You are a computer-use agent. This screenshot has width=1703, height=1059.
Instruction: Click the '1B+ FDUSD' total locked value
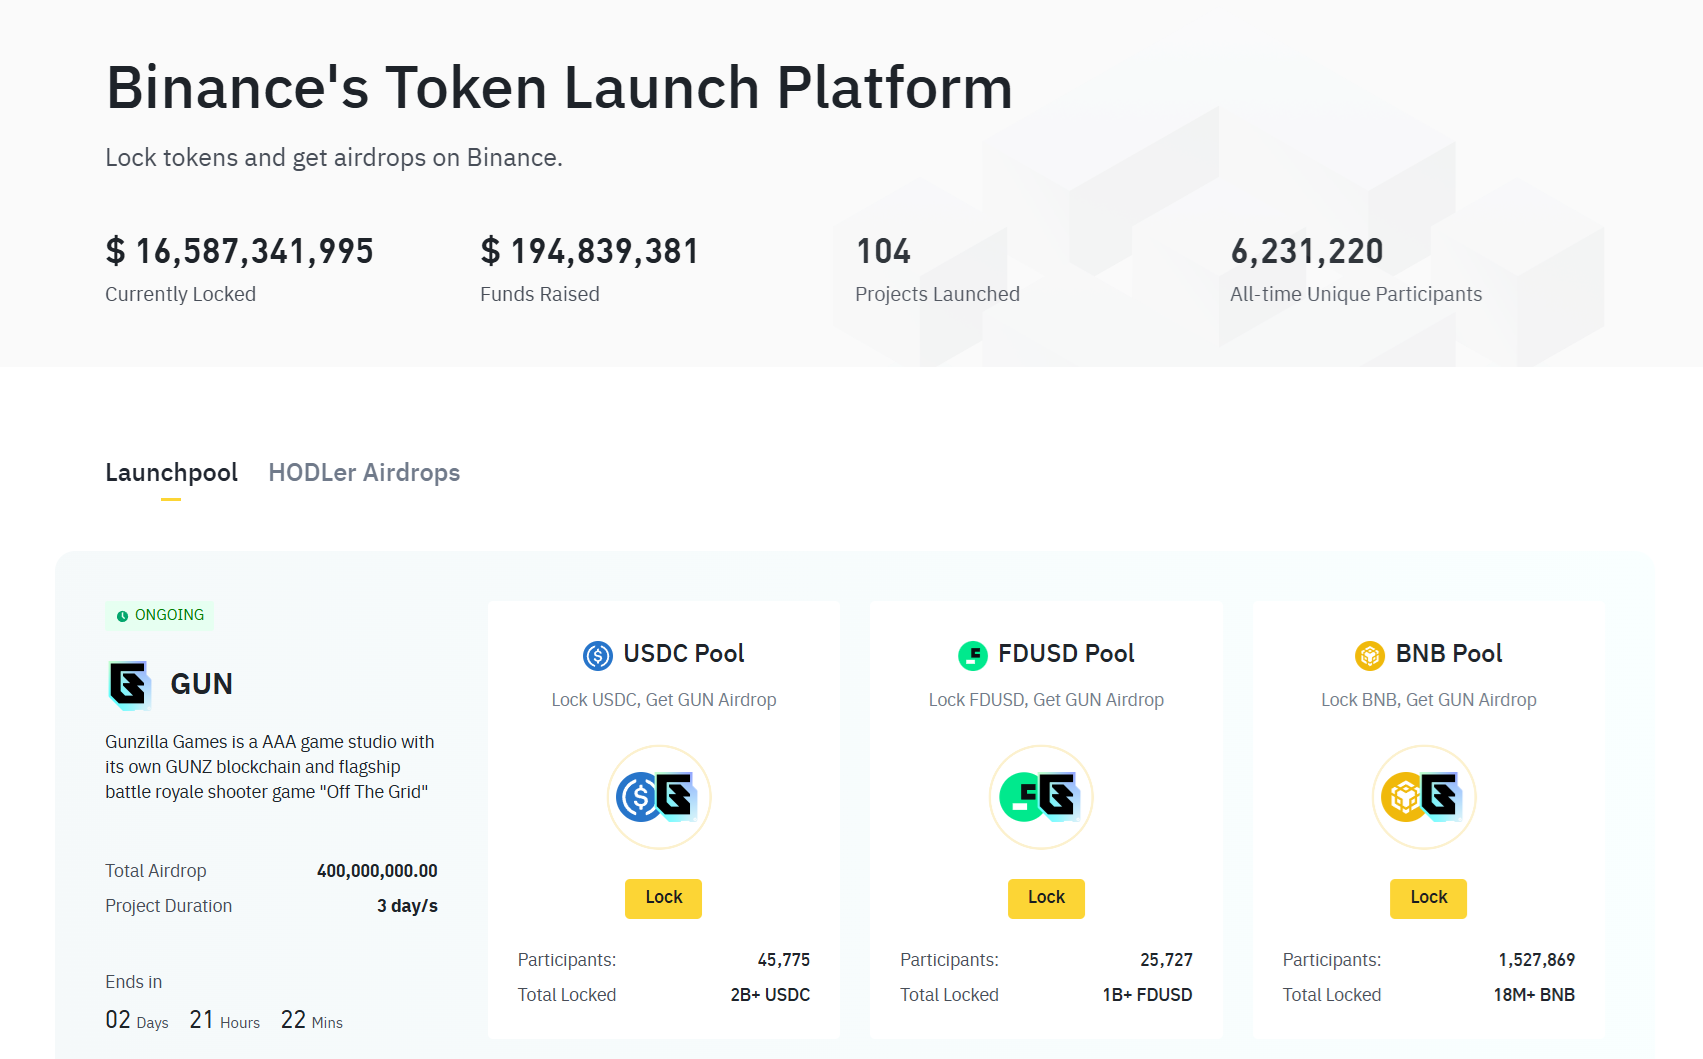point(1147,995)
